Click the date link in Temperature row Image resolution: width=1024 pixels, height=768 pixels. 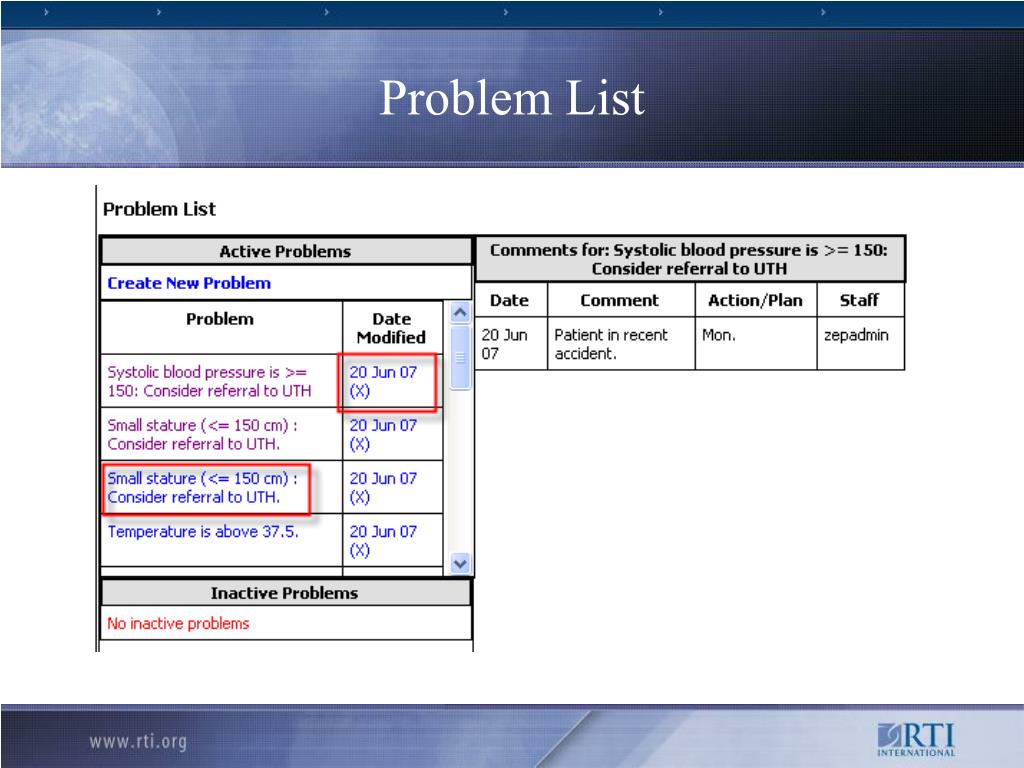coord(382,541)
